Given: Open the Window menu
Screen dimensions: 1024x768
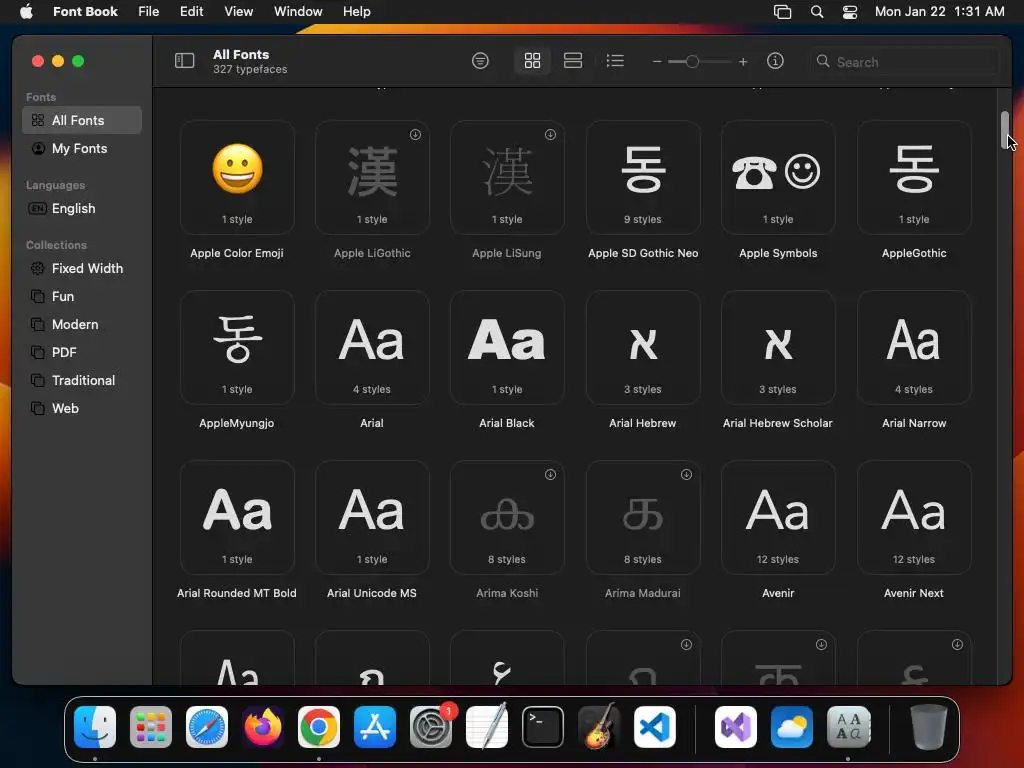Looking at the screenshot, I should coord(298,11).
